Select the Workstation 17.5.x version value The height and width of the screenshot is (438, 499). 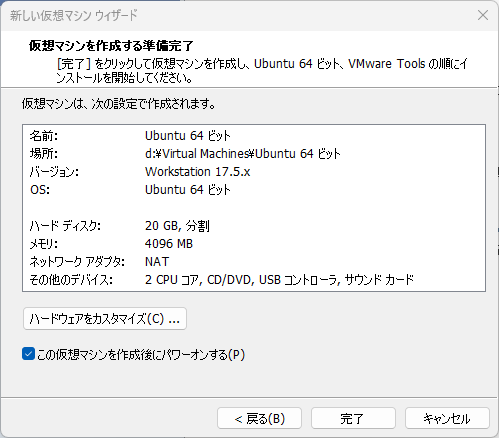tap(197, 172)
